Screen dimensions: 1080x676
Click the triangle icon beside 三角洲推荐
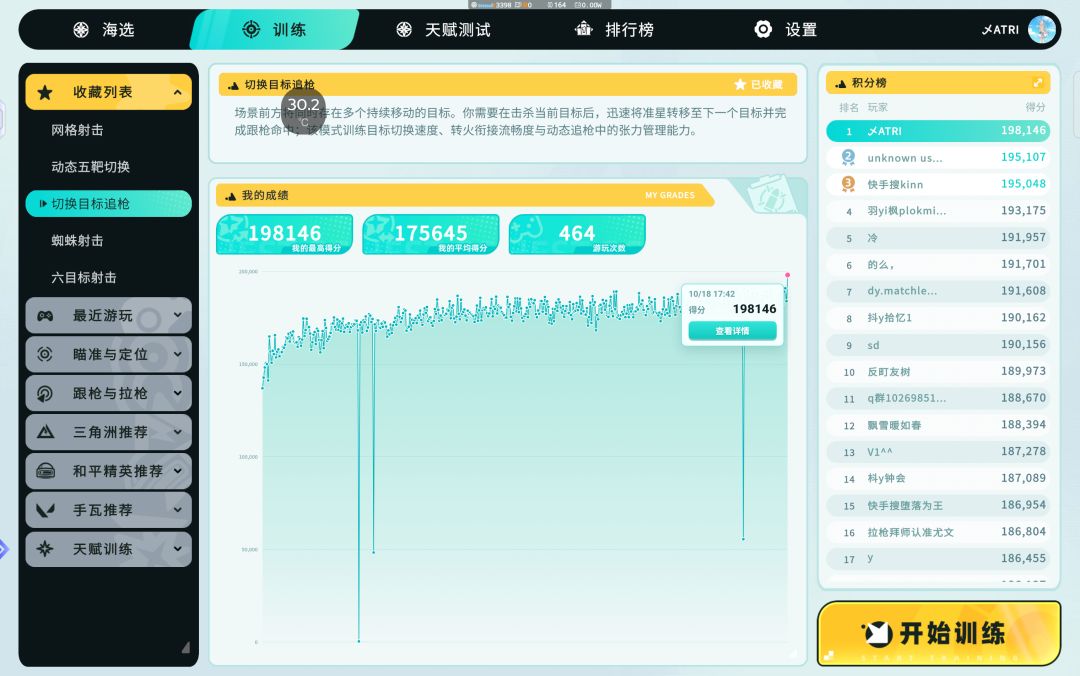45,432
